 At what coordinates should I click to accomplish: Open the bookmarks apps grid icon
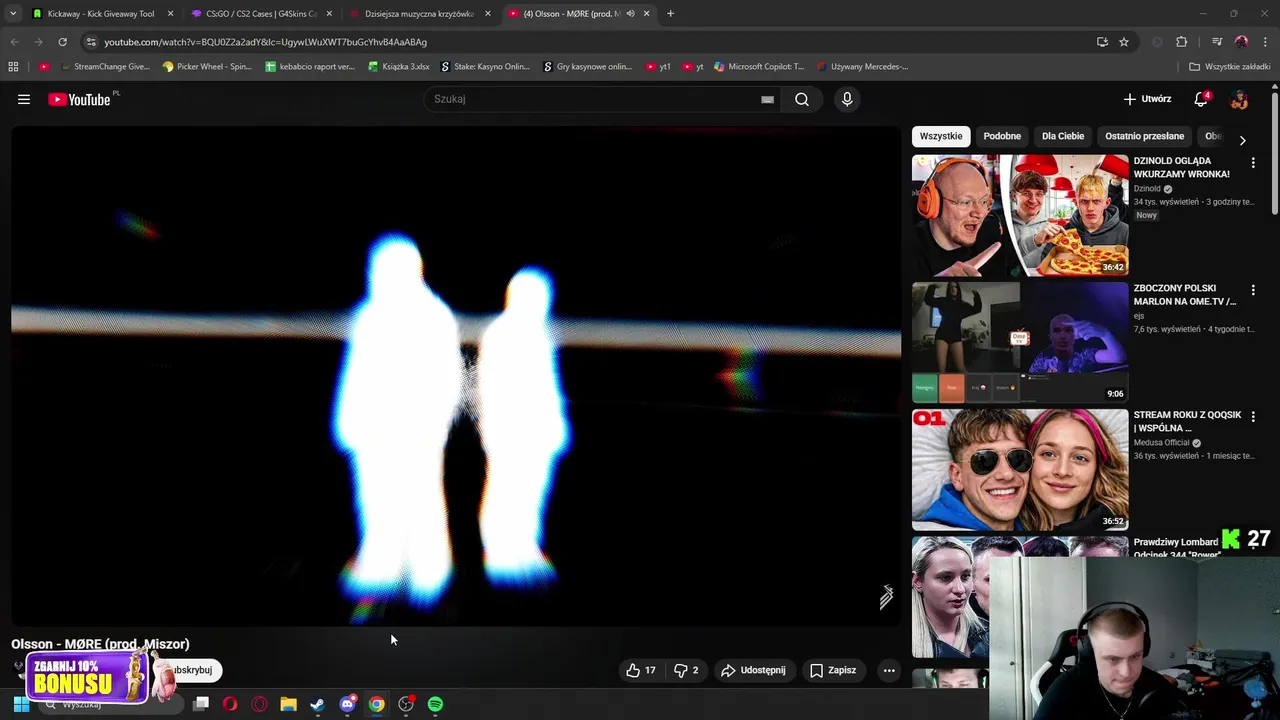(13, 67)
